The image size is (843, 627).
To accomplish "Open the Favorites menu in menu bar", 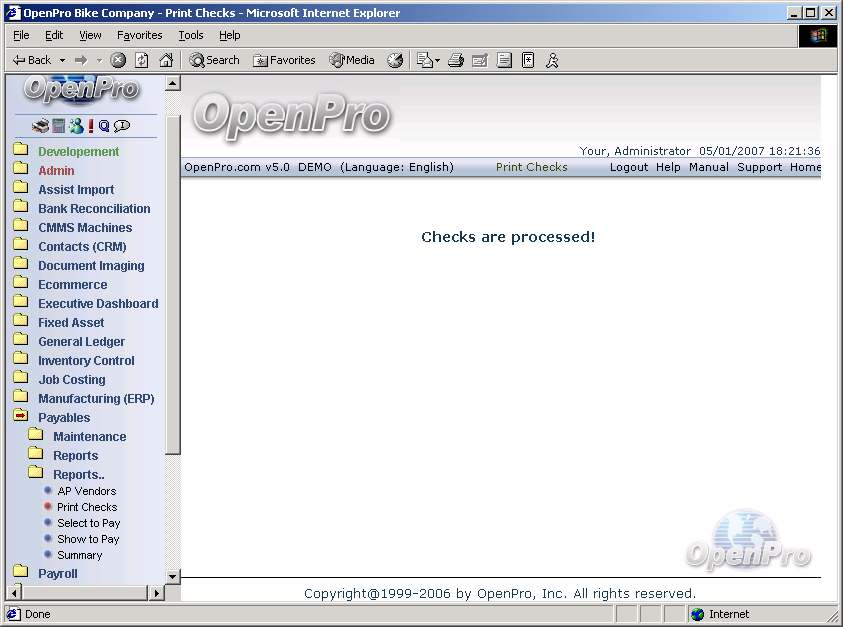I will click(139, 35).
